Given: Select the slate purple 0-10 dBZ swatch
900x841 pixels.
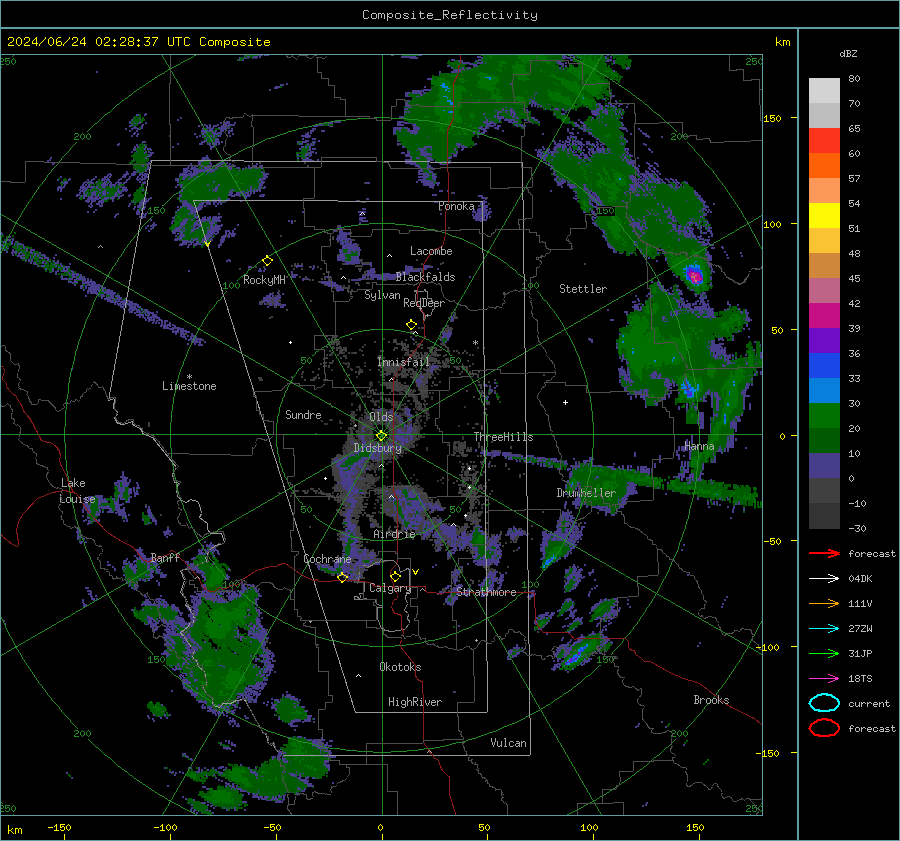Looking at the screenshot, I should pos(824,466).
